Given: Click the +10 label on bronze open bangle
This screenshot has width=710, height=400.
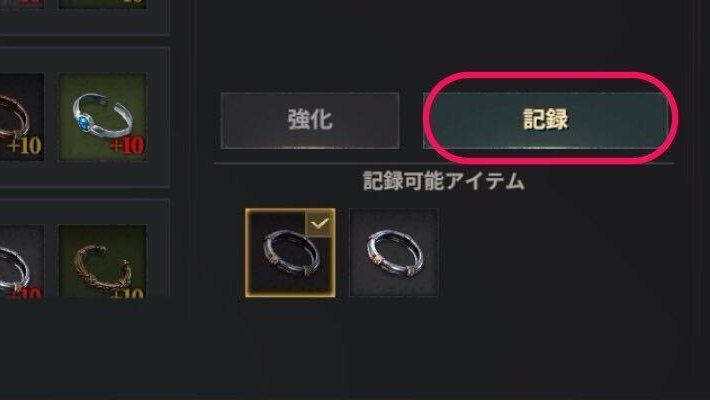Looking at the screenshot, I should [127, 293].
